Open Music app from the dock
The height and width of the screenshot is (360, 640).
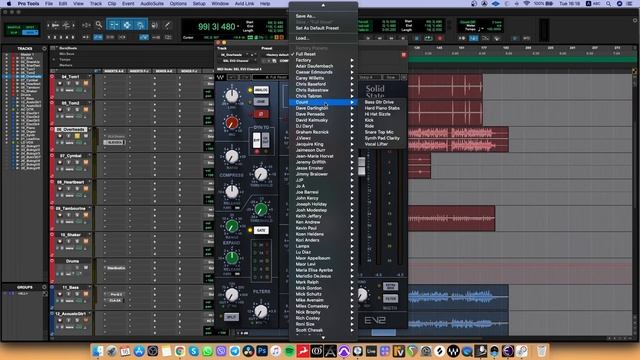276,351
